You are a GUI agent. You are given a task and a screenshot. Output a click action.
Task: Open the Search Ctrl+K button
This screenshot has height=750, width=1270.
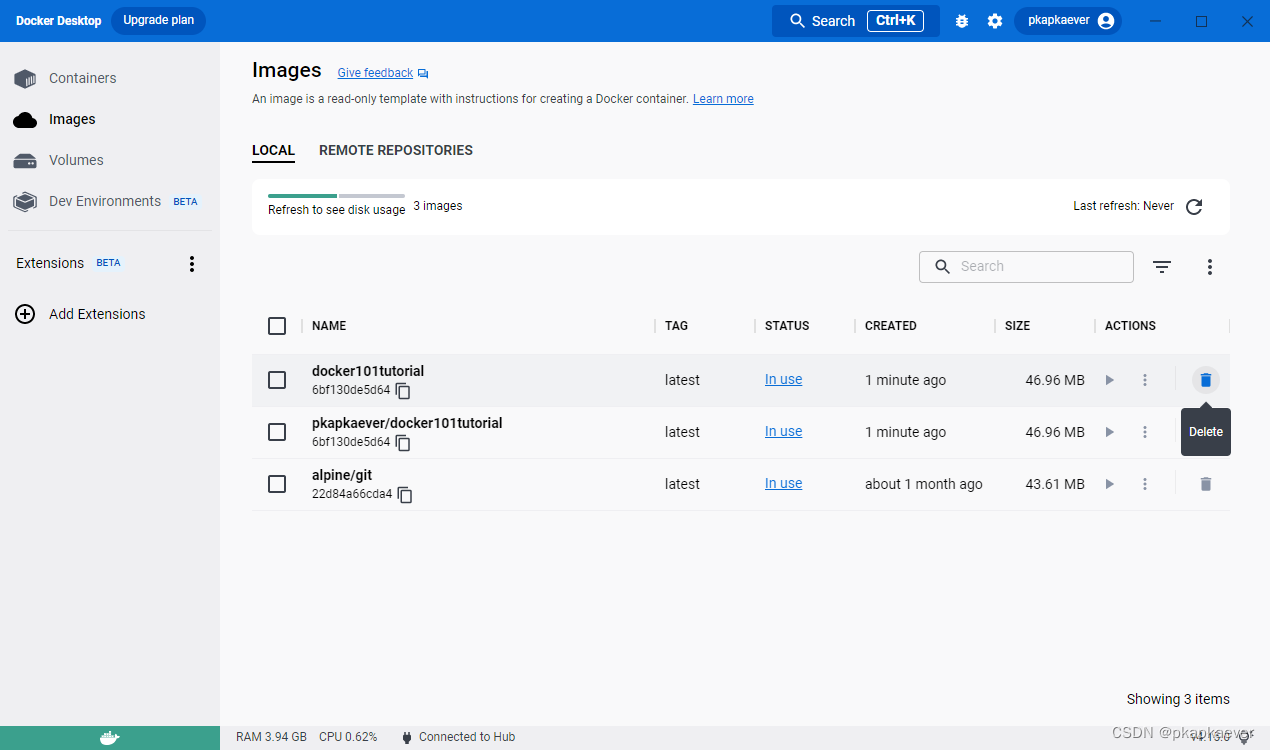[855, 21]
